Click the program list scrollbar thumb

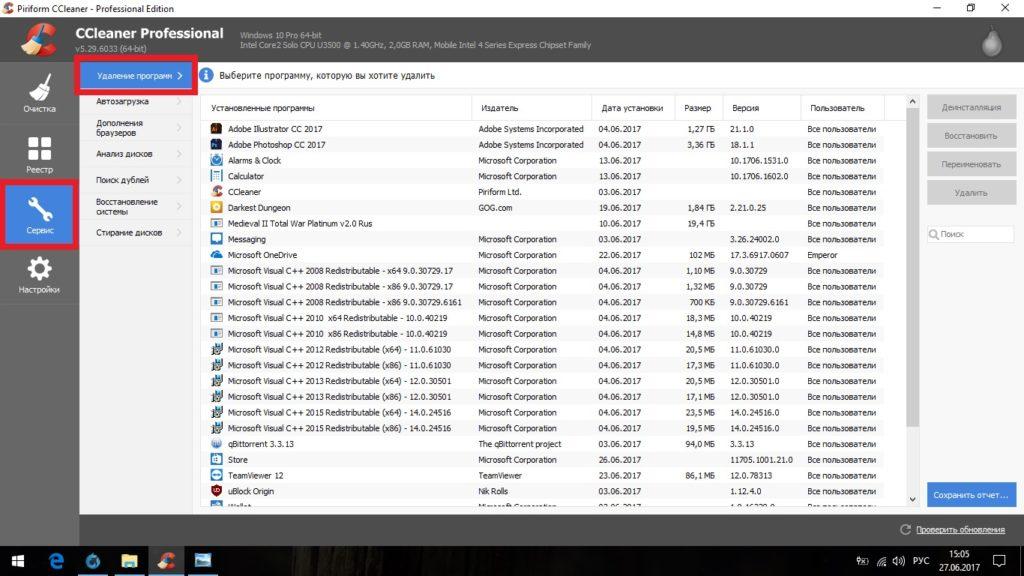pyautogui.click(x=912, y=268)
